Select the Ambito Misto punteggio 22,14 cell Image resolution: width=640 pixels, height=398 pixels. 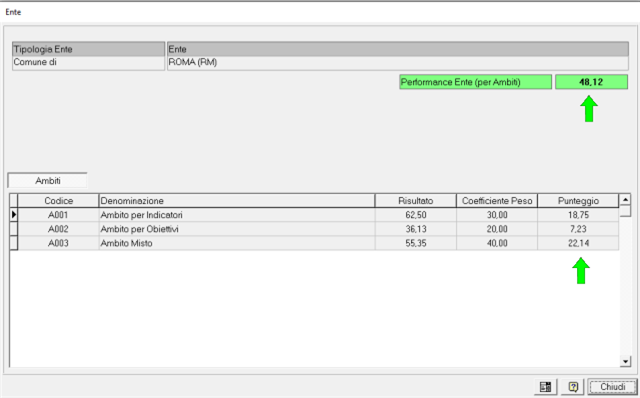(578, 243)
